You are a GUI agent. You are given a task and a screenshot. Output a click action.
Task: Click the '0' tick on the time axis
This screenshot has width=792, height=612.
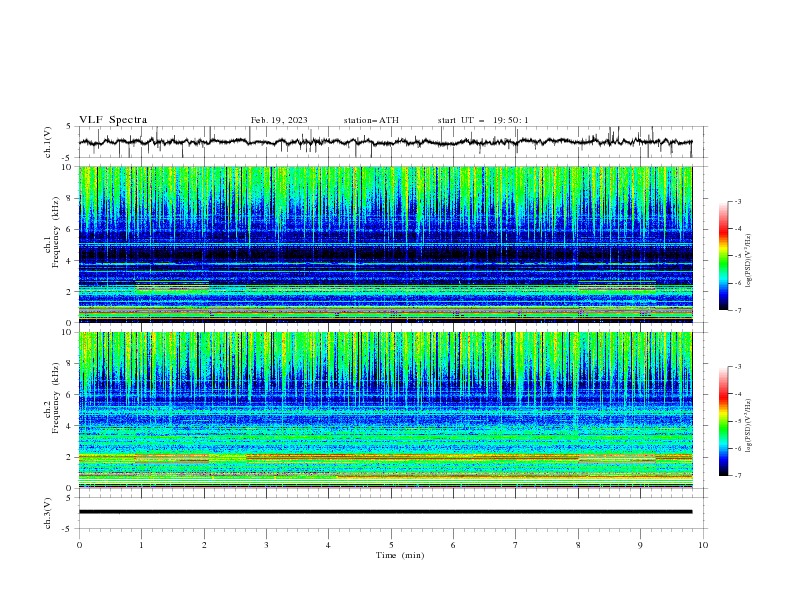coord(79,545)
